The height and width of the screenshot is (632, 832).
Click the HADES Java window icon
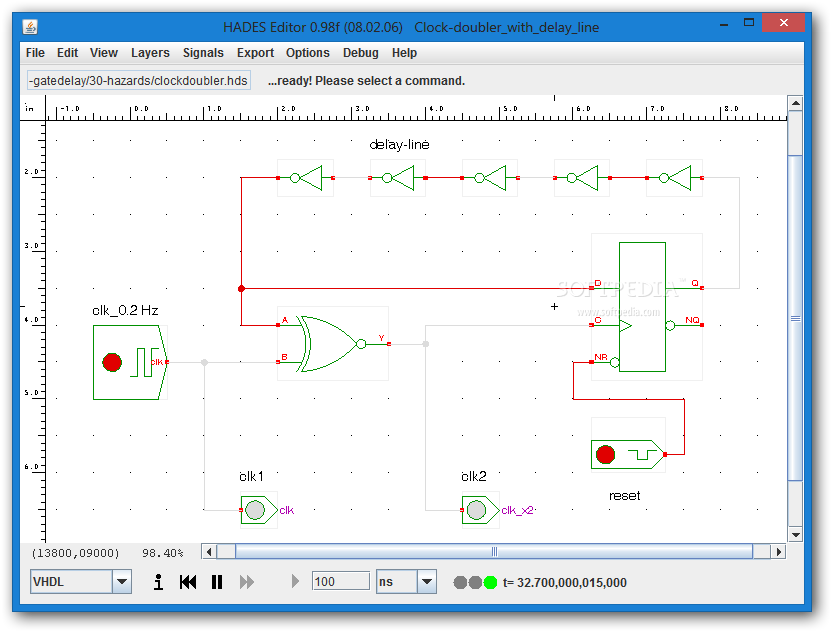[x=30, y=27]
